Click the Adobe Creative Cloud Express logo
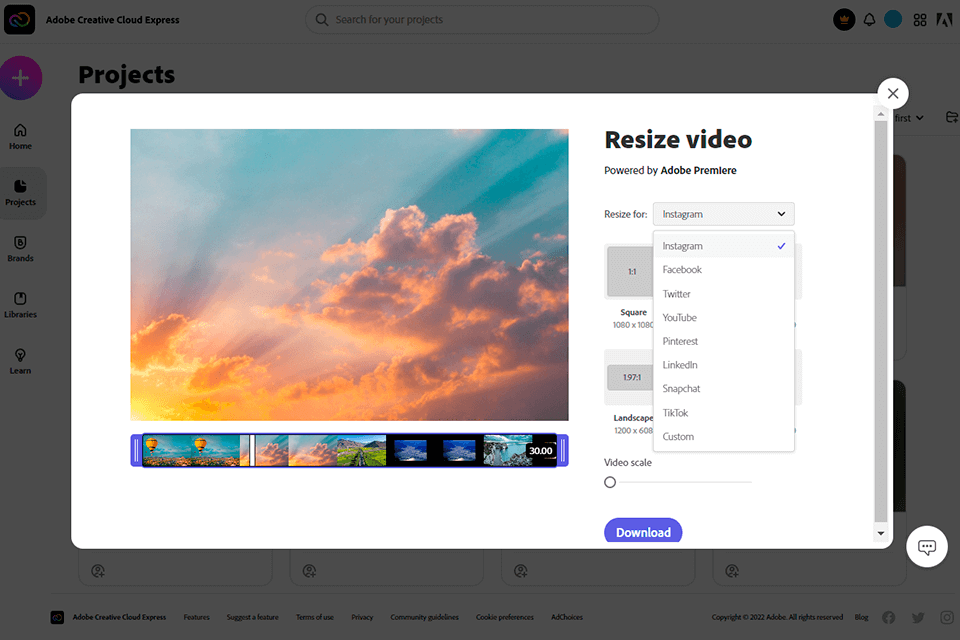This screenshot has width=960, height=640. coord(20,20)
